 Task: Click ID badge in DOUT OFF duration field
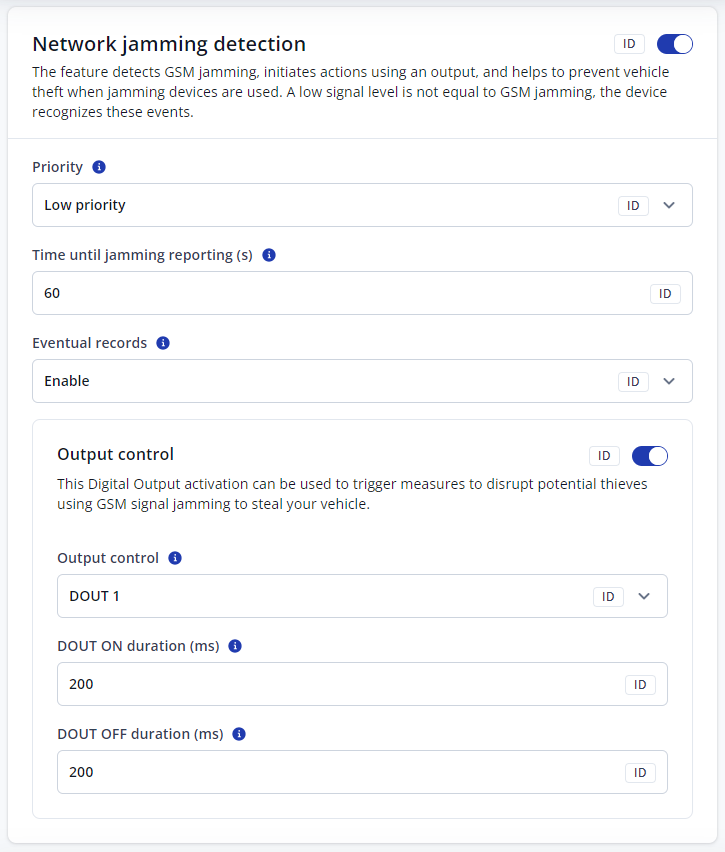[x=640, y=772]
